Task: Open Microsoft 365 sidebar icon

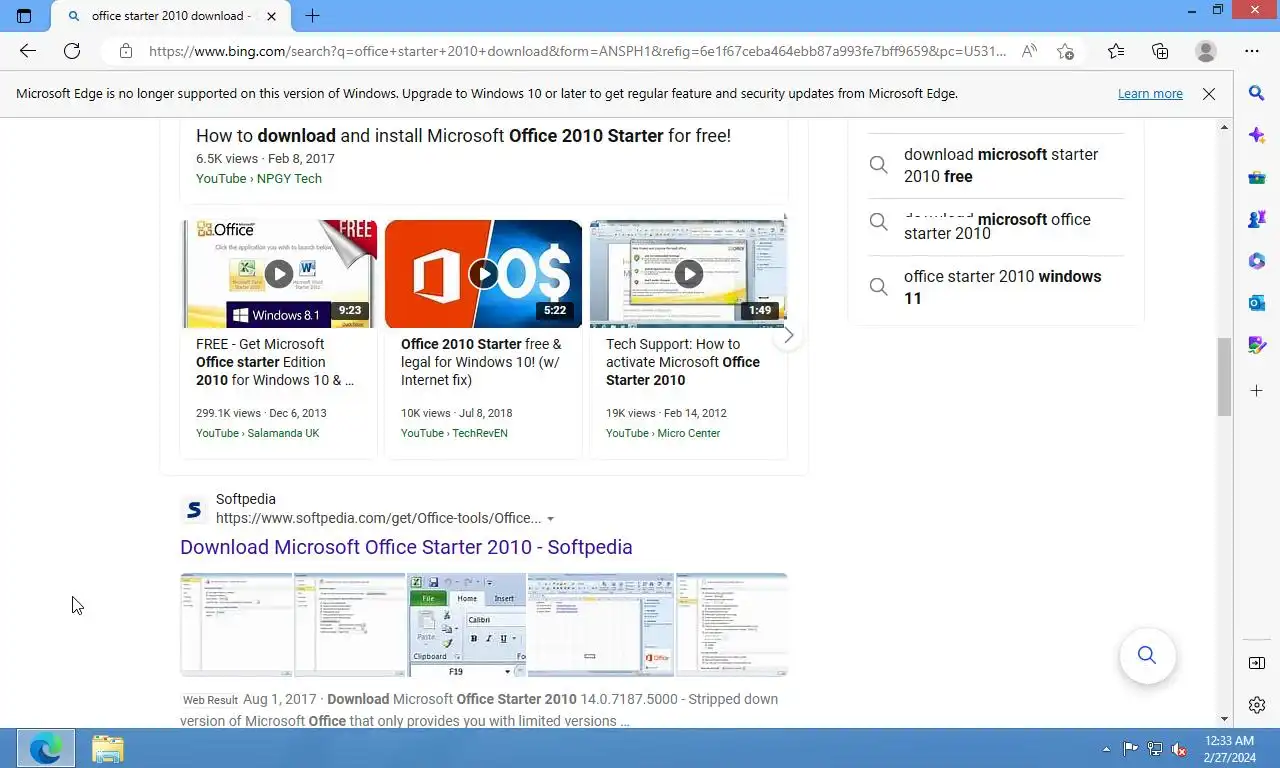Action: (x=1257, y=262)
